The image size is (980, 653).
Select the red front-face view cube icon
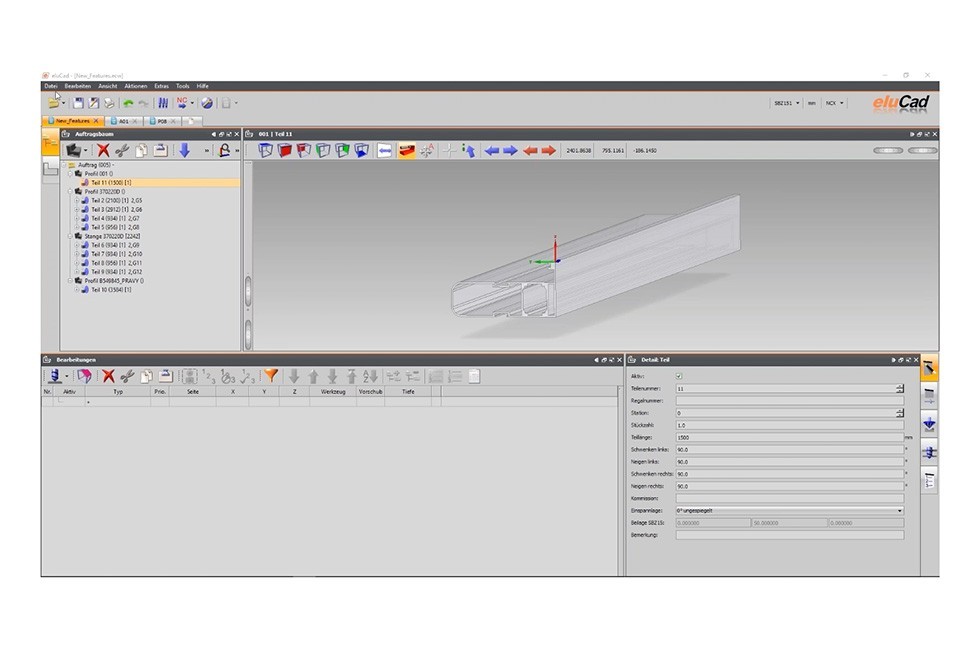click(284, 151)
